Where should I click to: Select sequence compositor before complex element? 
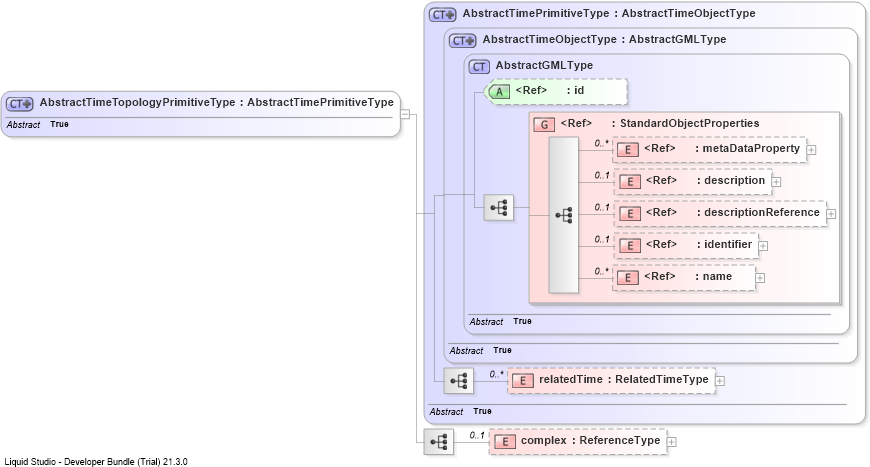(x=438, y=442)
